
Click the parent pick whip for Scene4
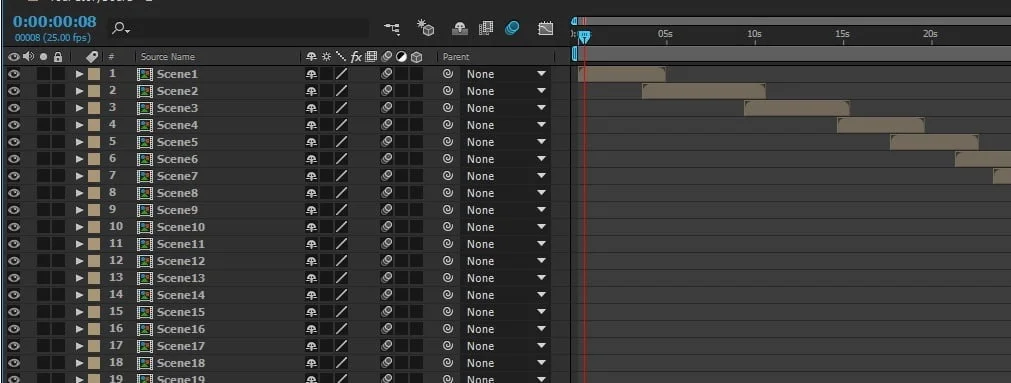click(x=448, y=125)
